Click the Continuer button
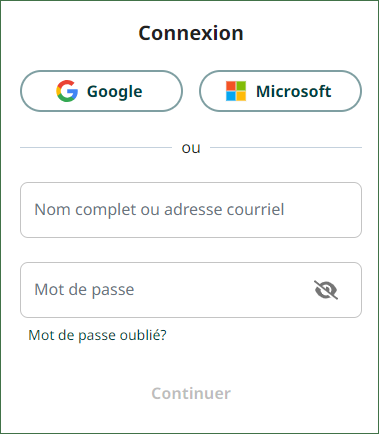Image resolution: width=379 pixels, height=434 pixels. (x=191, y=393)
